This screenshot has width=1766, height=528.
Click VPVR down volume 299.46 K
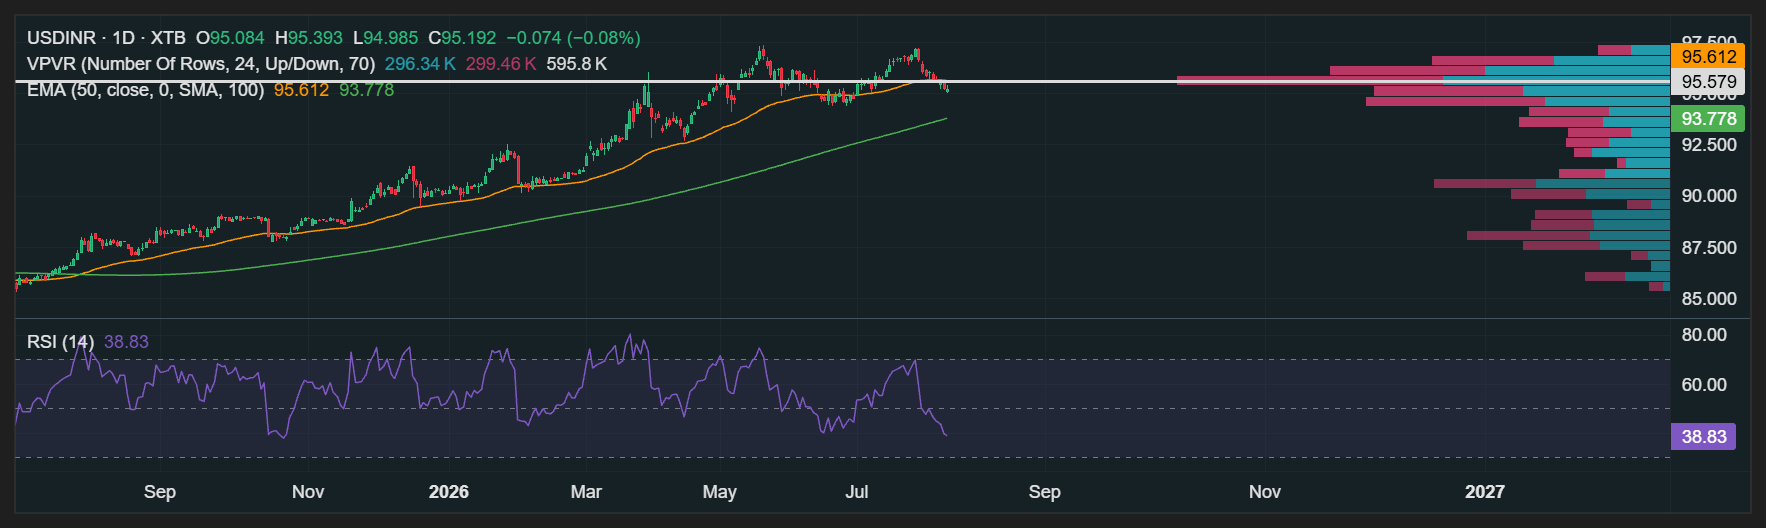(501, 64)
